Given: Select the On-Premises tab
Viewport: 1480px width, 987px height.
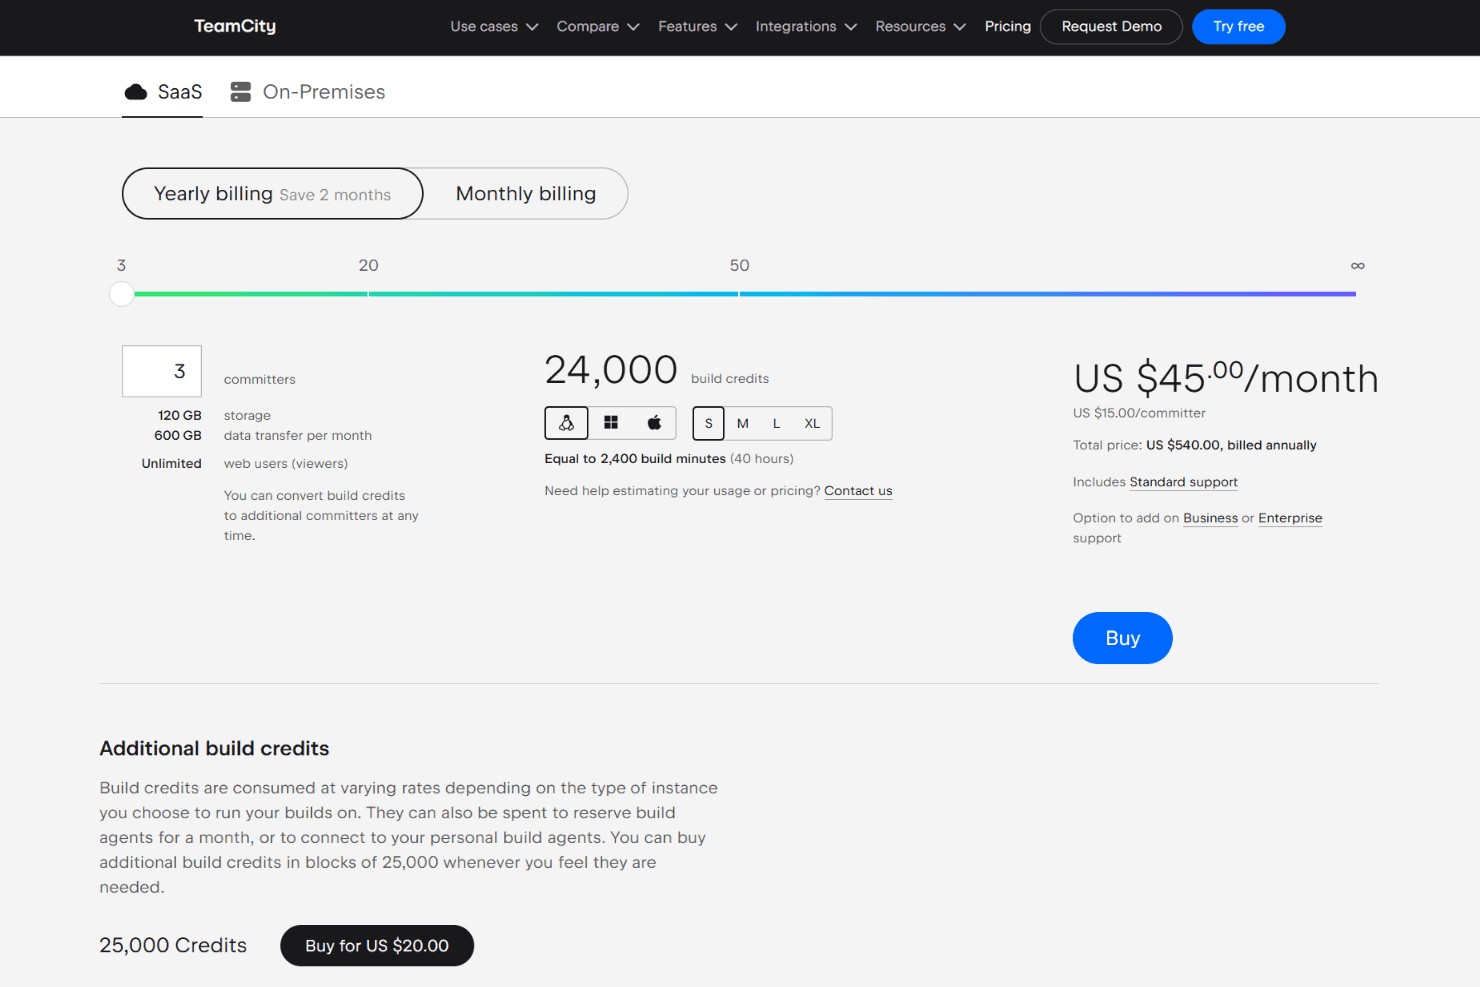Looking at the screenshot, I should (x=307, y=92).
